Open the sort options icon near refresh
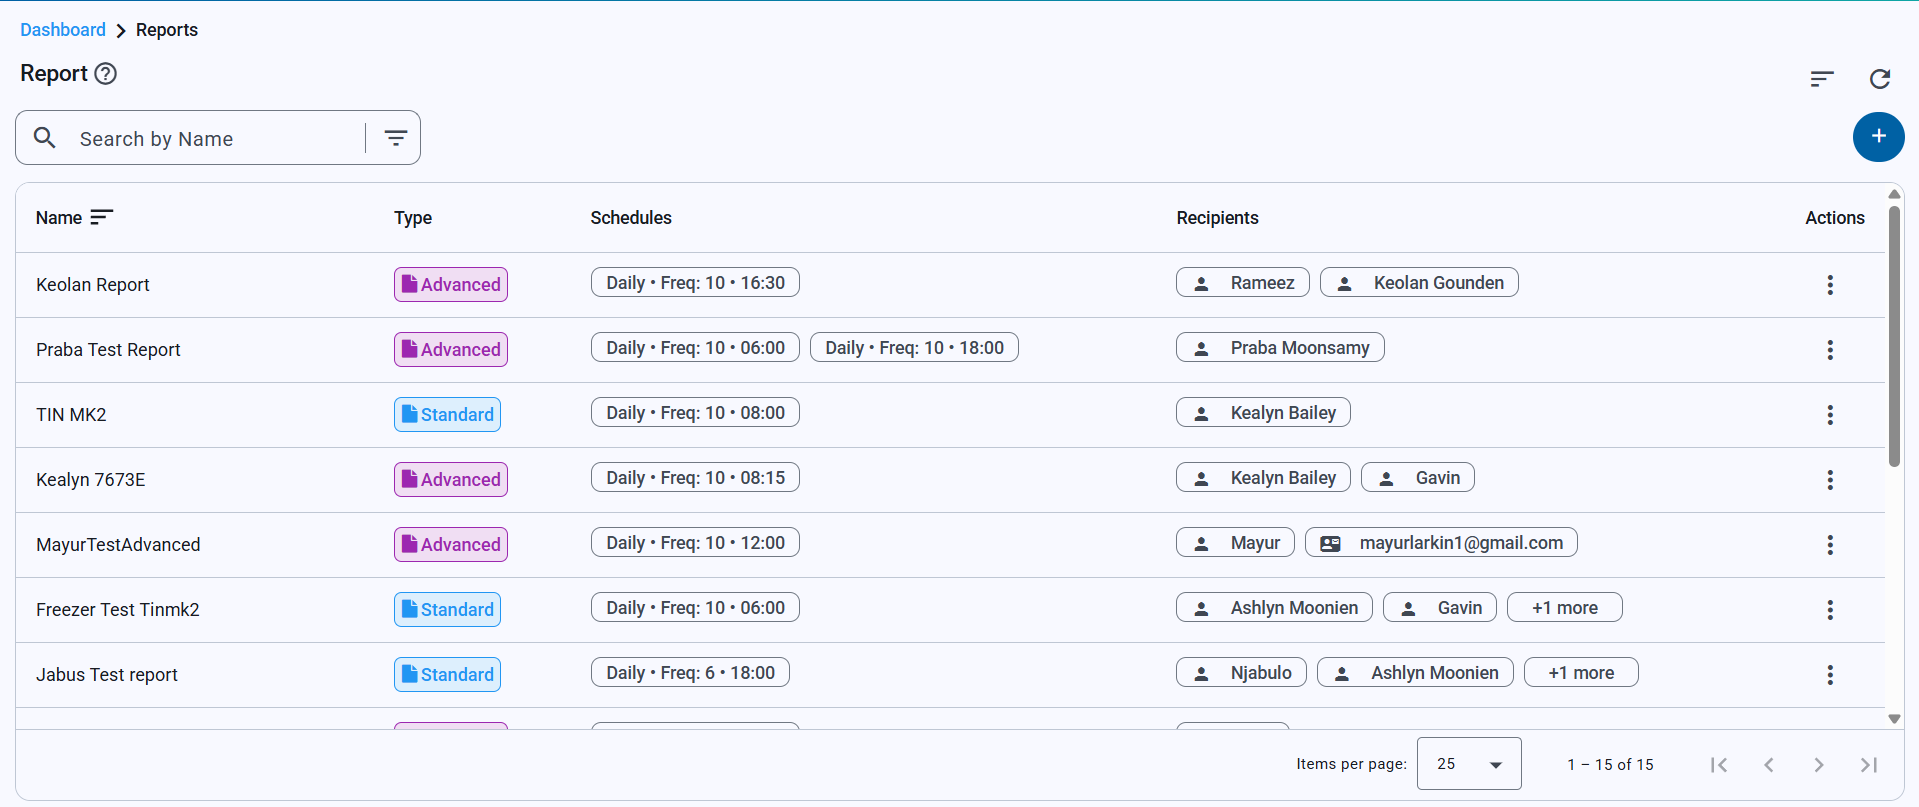 tap(1821, 79)
